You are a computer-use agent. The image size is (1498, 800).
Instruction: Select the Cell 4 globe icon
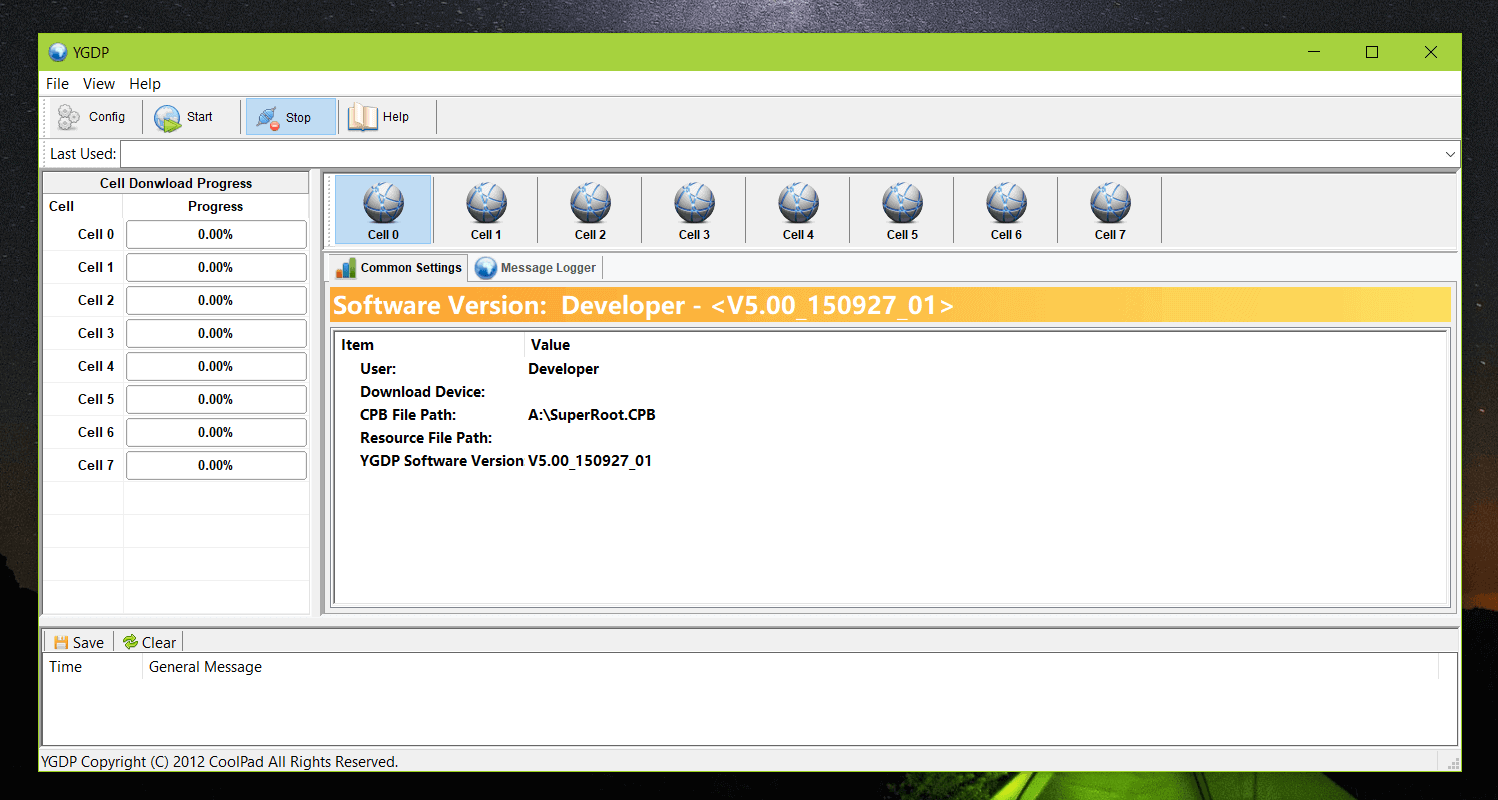[798, 203]
